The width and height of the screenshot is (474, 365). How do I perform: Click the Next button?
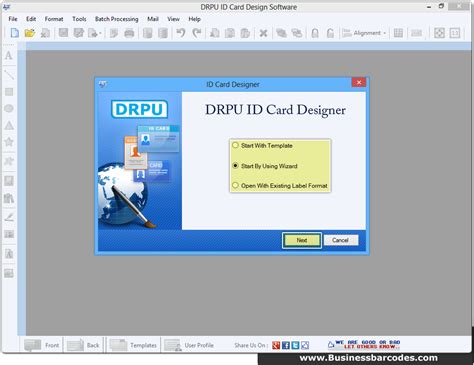(x=302, y=240)
